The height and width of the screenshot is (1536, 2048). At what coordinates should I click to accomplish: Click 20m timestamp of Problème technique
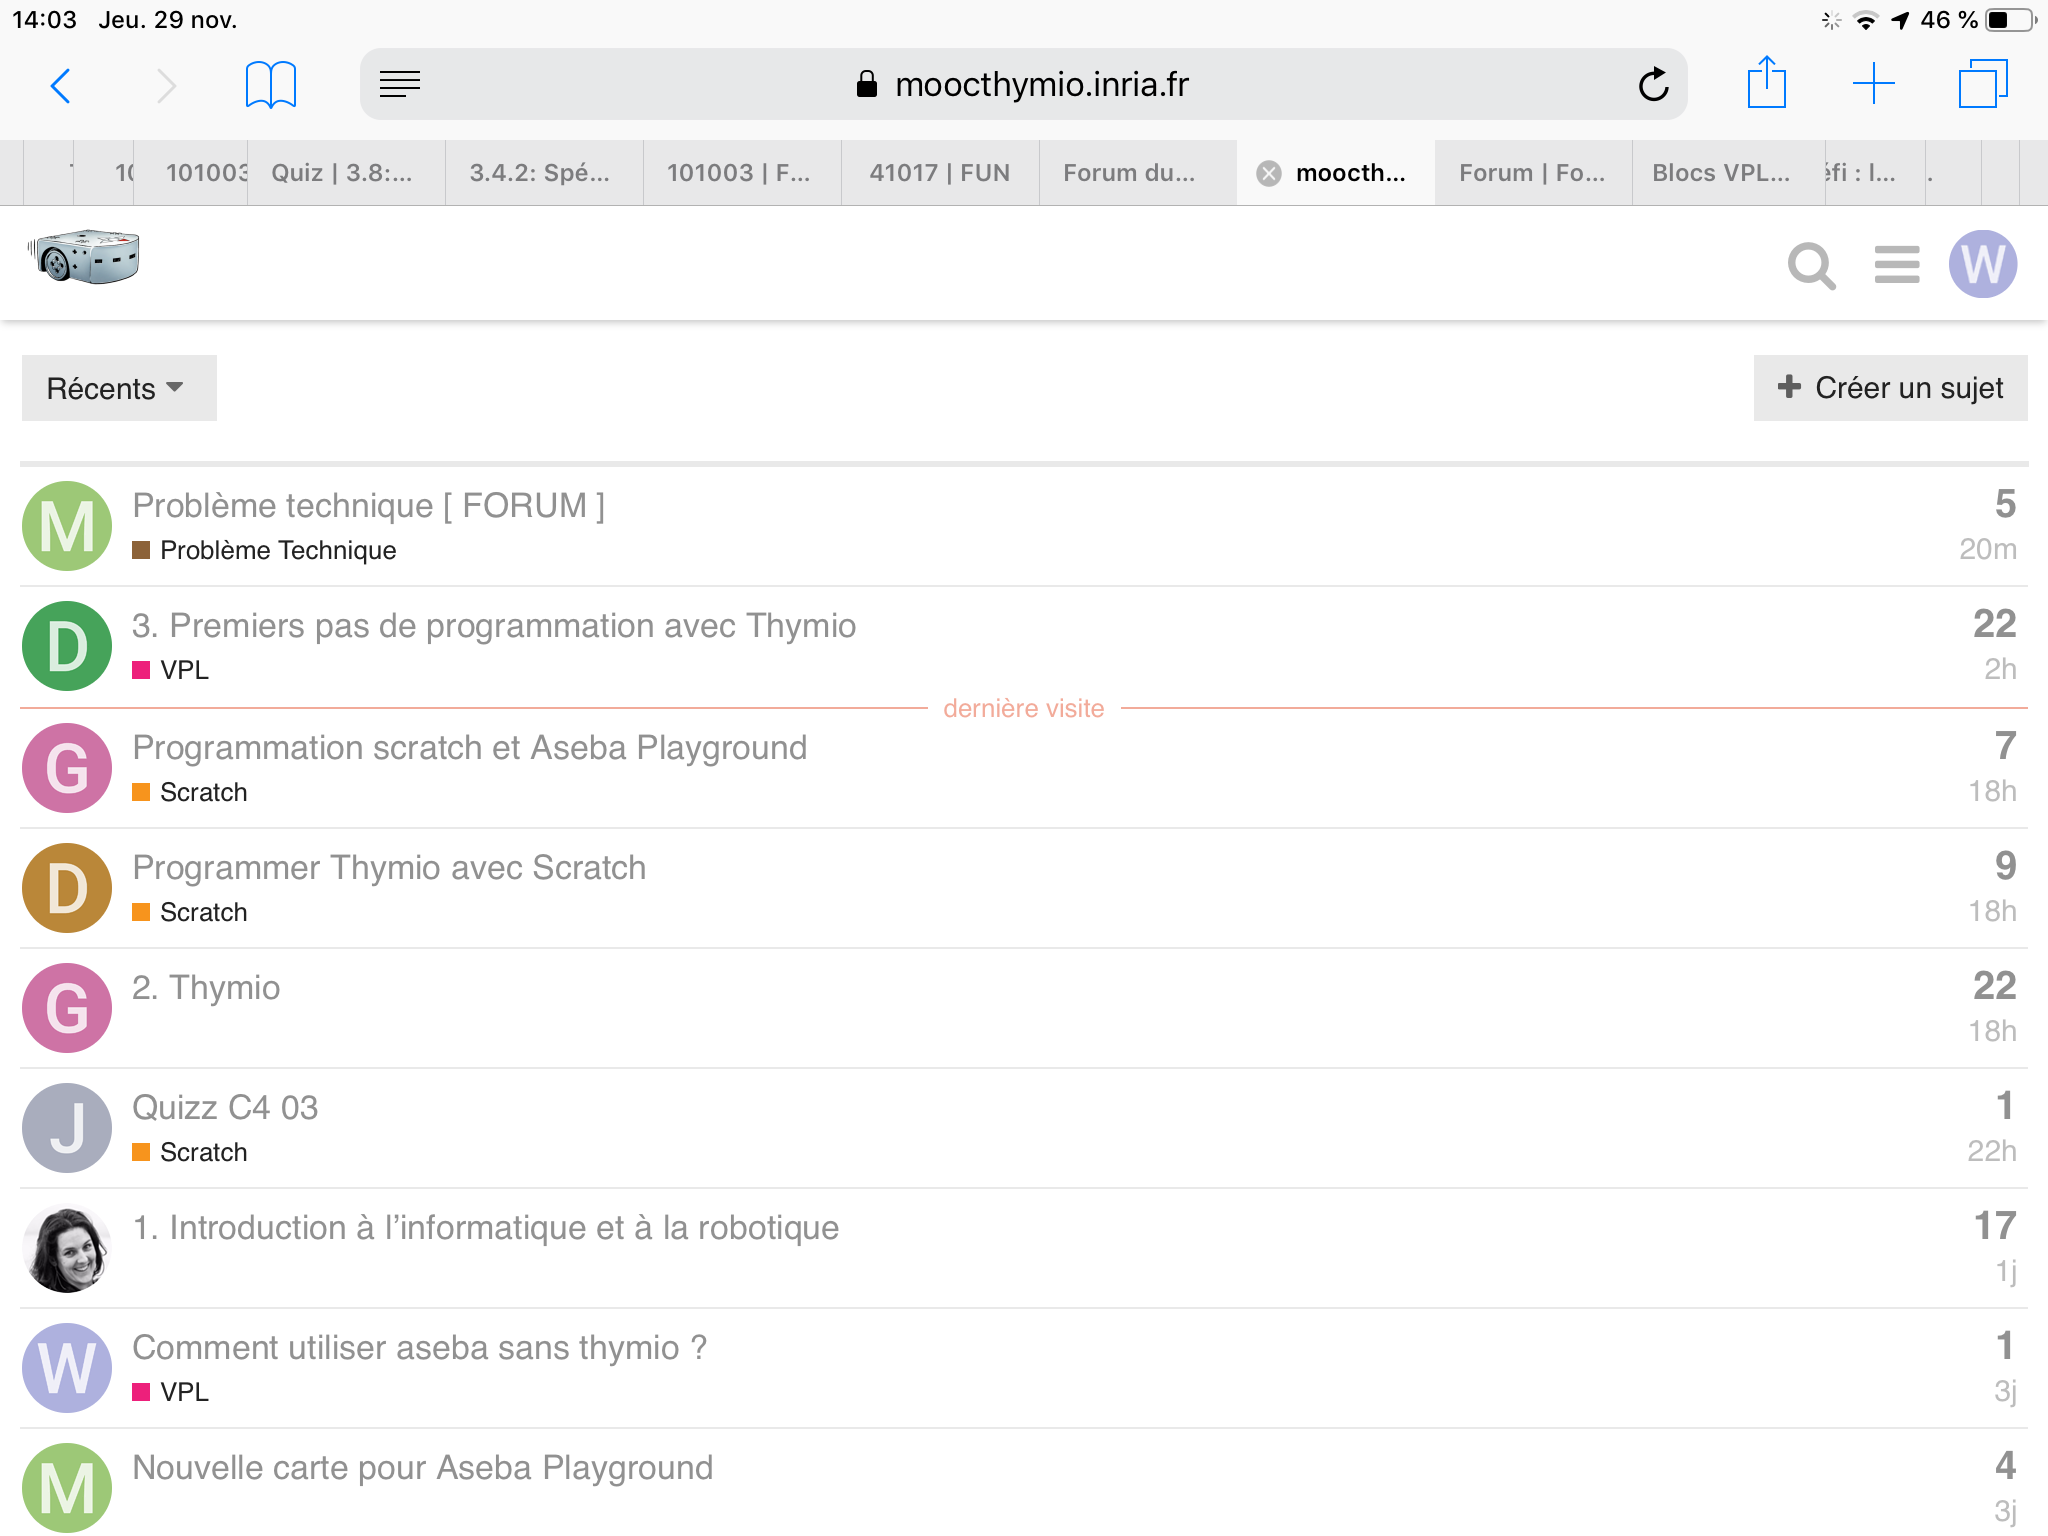[x=1988, y=549]
